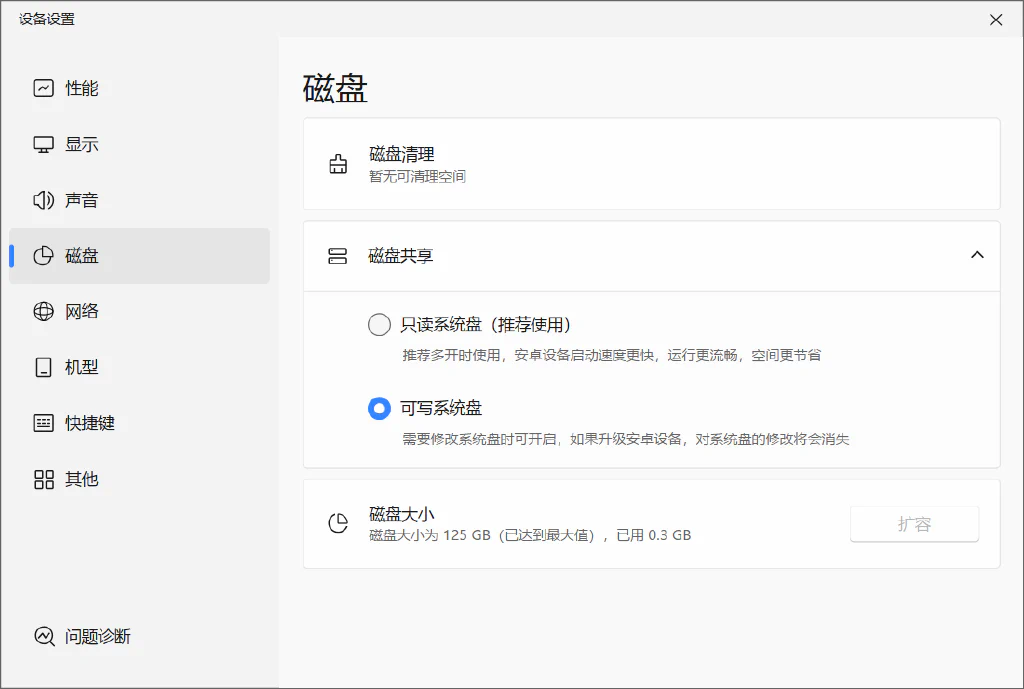This screenshot has height=689, width=1024.
Task: Click the 扩容 expand capacity button
Action: (914, 524)
